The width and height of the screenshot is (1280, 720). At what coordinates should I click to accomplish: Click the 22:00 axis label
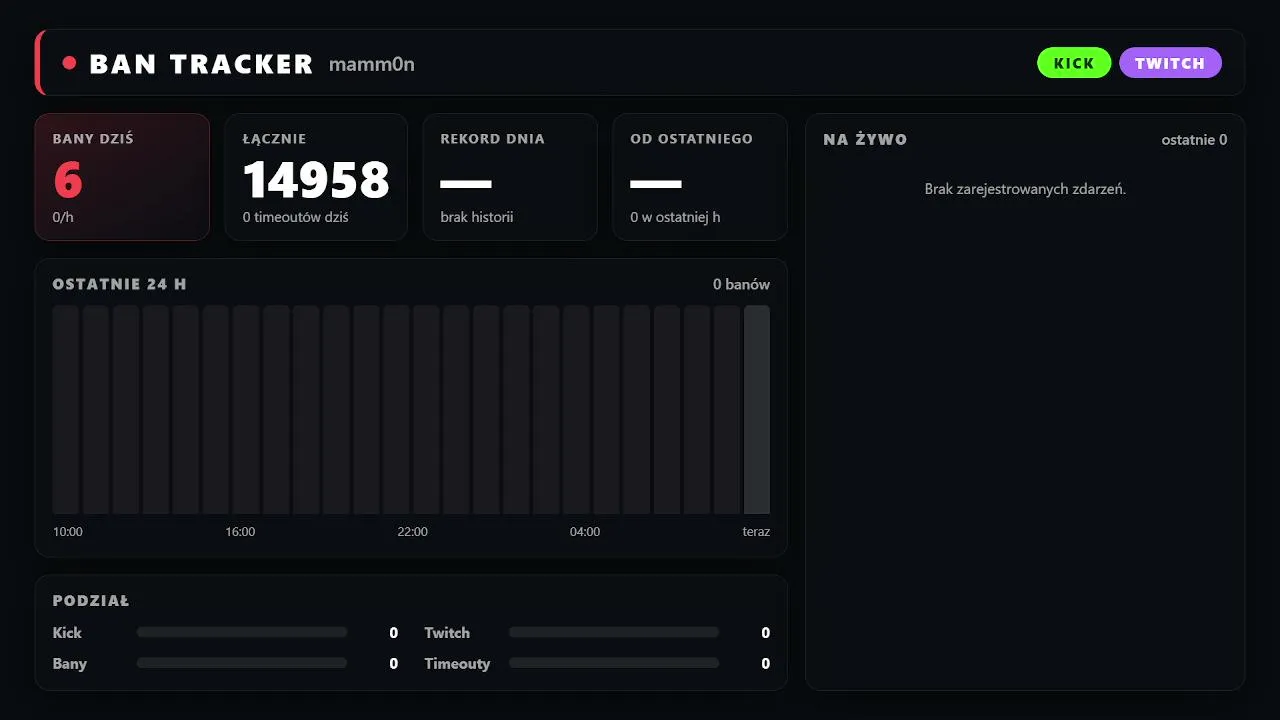pyautogui.click(x=412, y=532)
